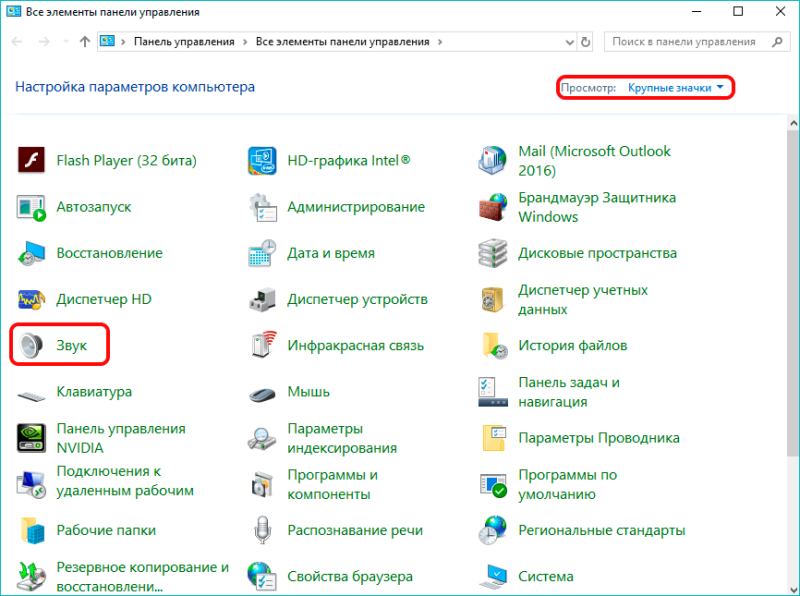Open the Администрирование link
This screenshot has height=596, width=800.
[x=356, y=207]
